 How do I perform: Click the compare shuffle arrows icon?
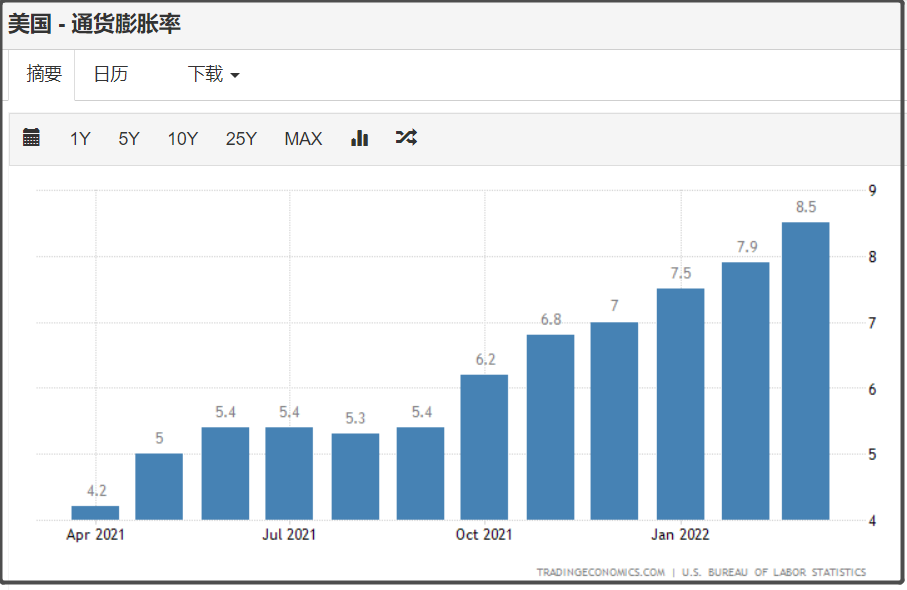click(x=406, y=138)
